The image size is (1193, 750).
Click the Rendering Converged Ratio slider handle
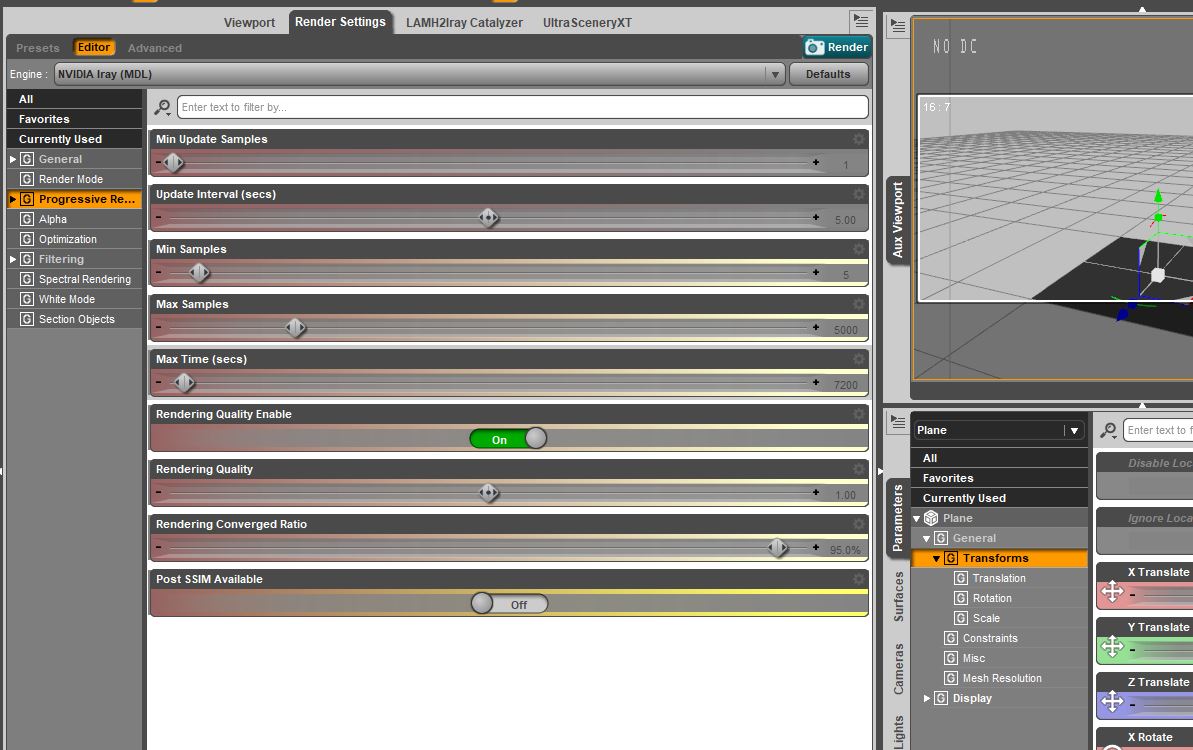[778, 548]
